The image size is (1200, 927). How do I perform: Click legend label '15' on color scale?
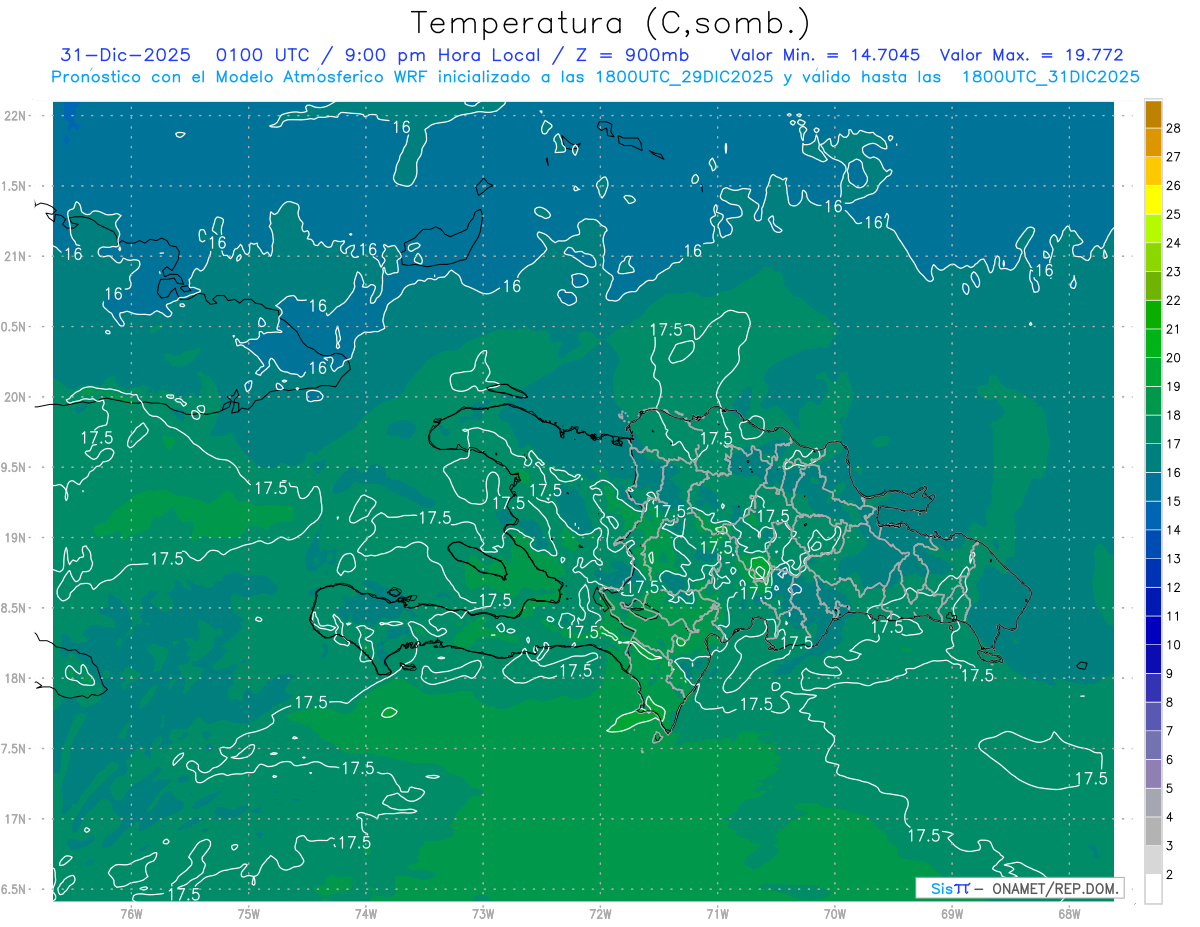tap(1174, 501)
